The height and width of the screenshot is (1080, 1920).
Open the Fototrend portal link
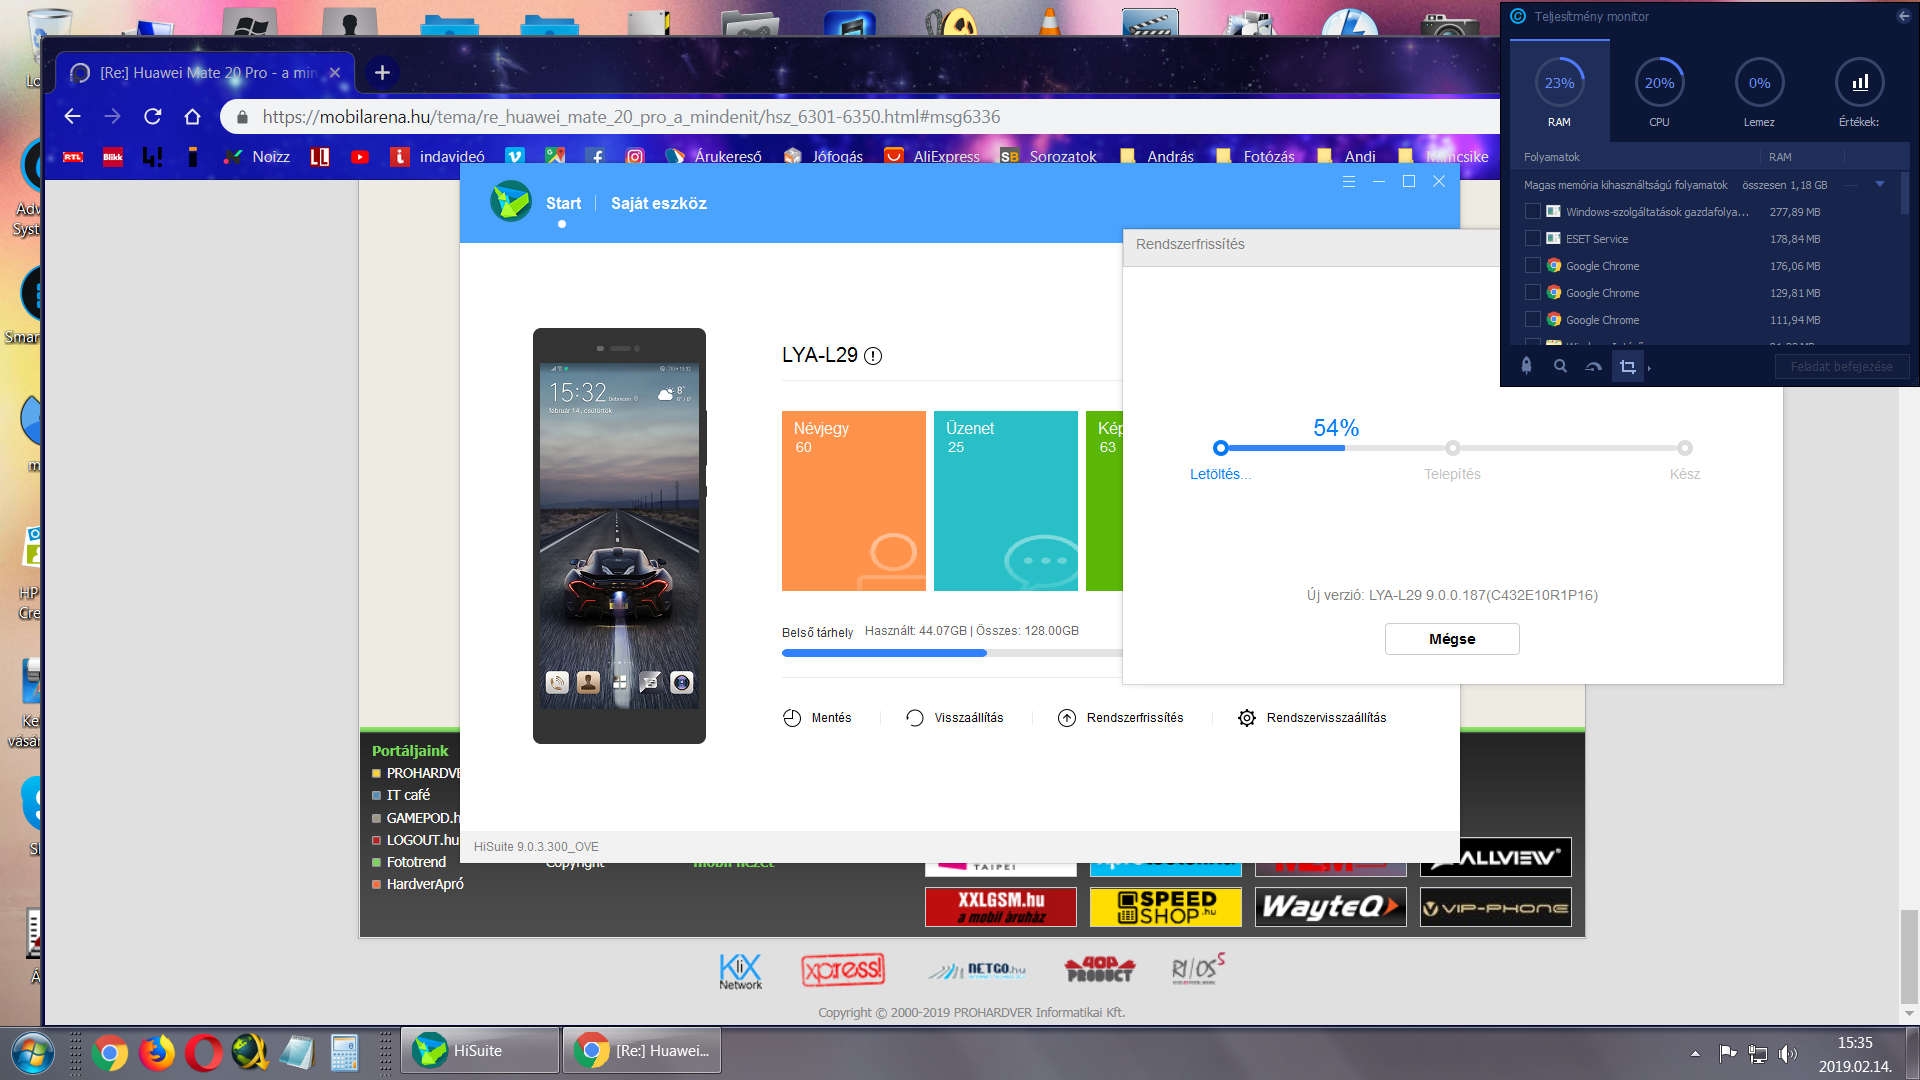click(416, 862)
